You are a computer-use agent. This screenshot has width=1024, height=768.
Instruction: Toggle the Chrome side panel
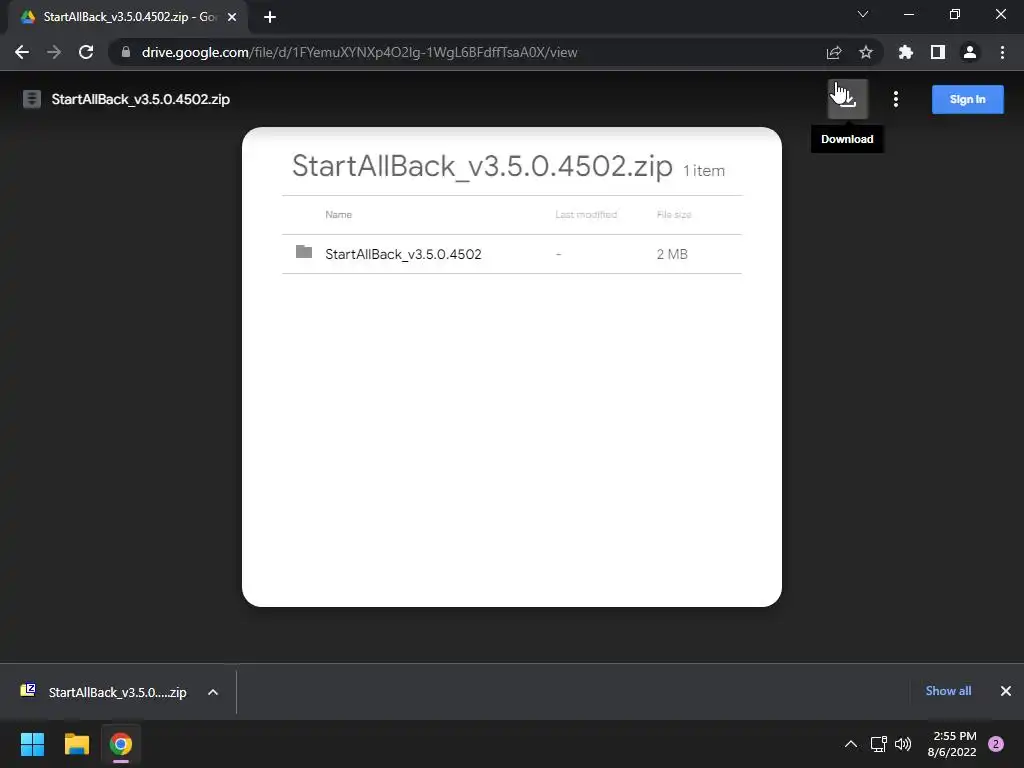938,52
